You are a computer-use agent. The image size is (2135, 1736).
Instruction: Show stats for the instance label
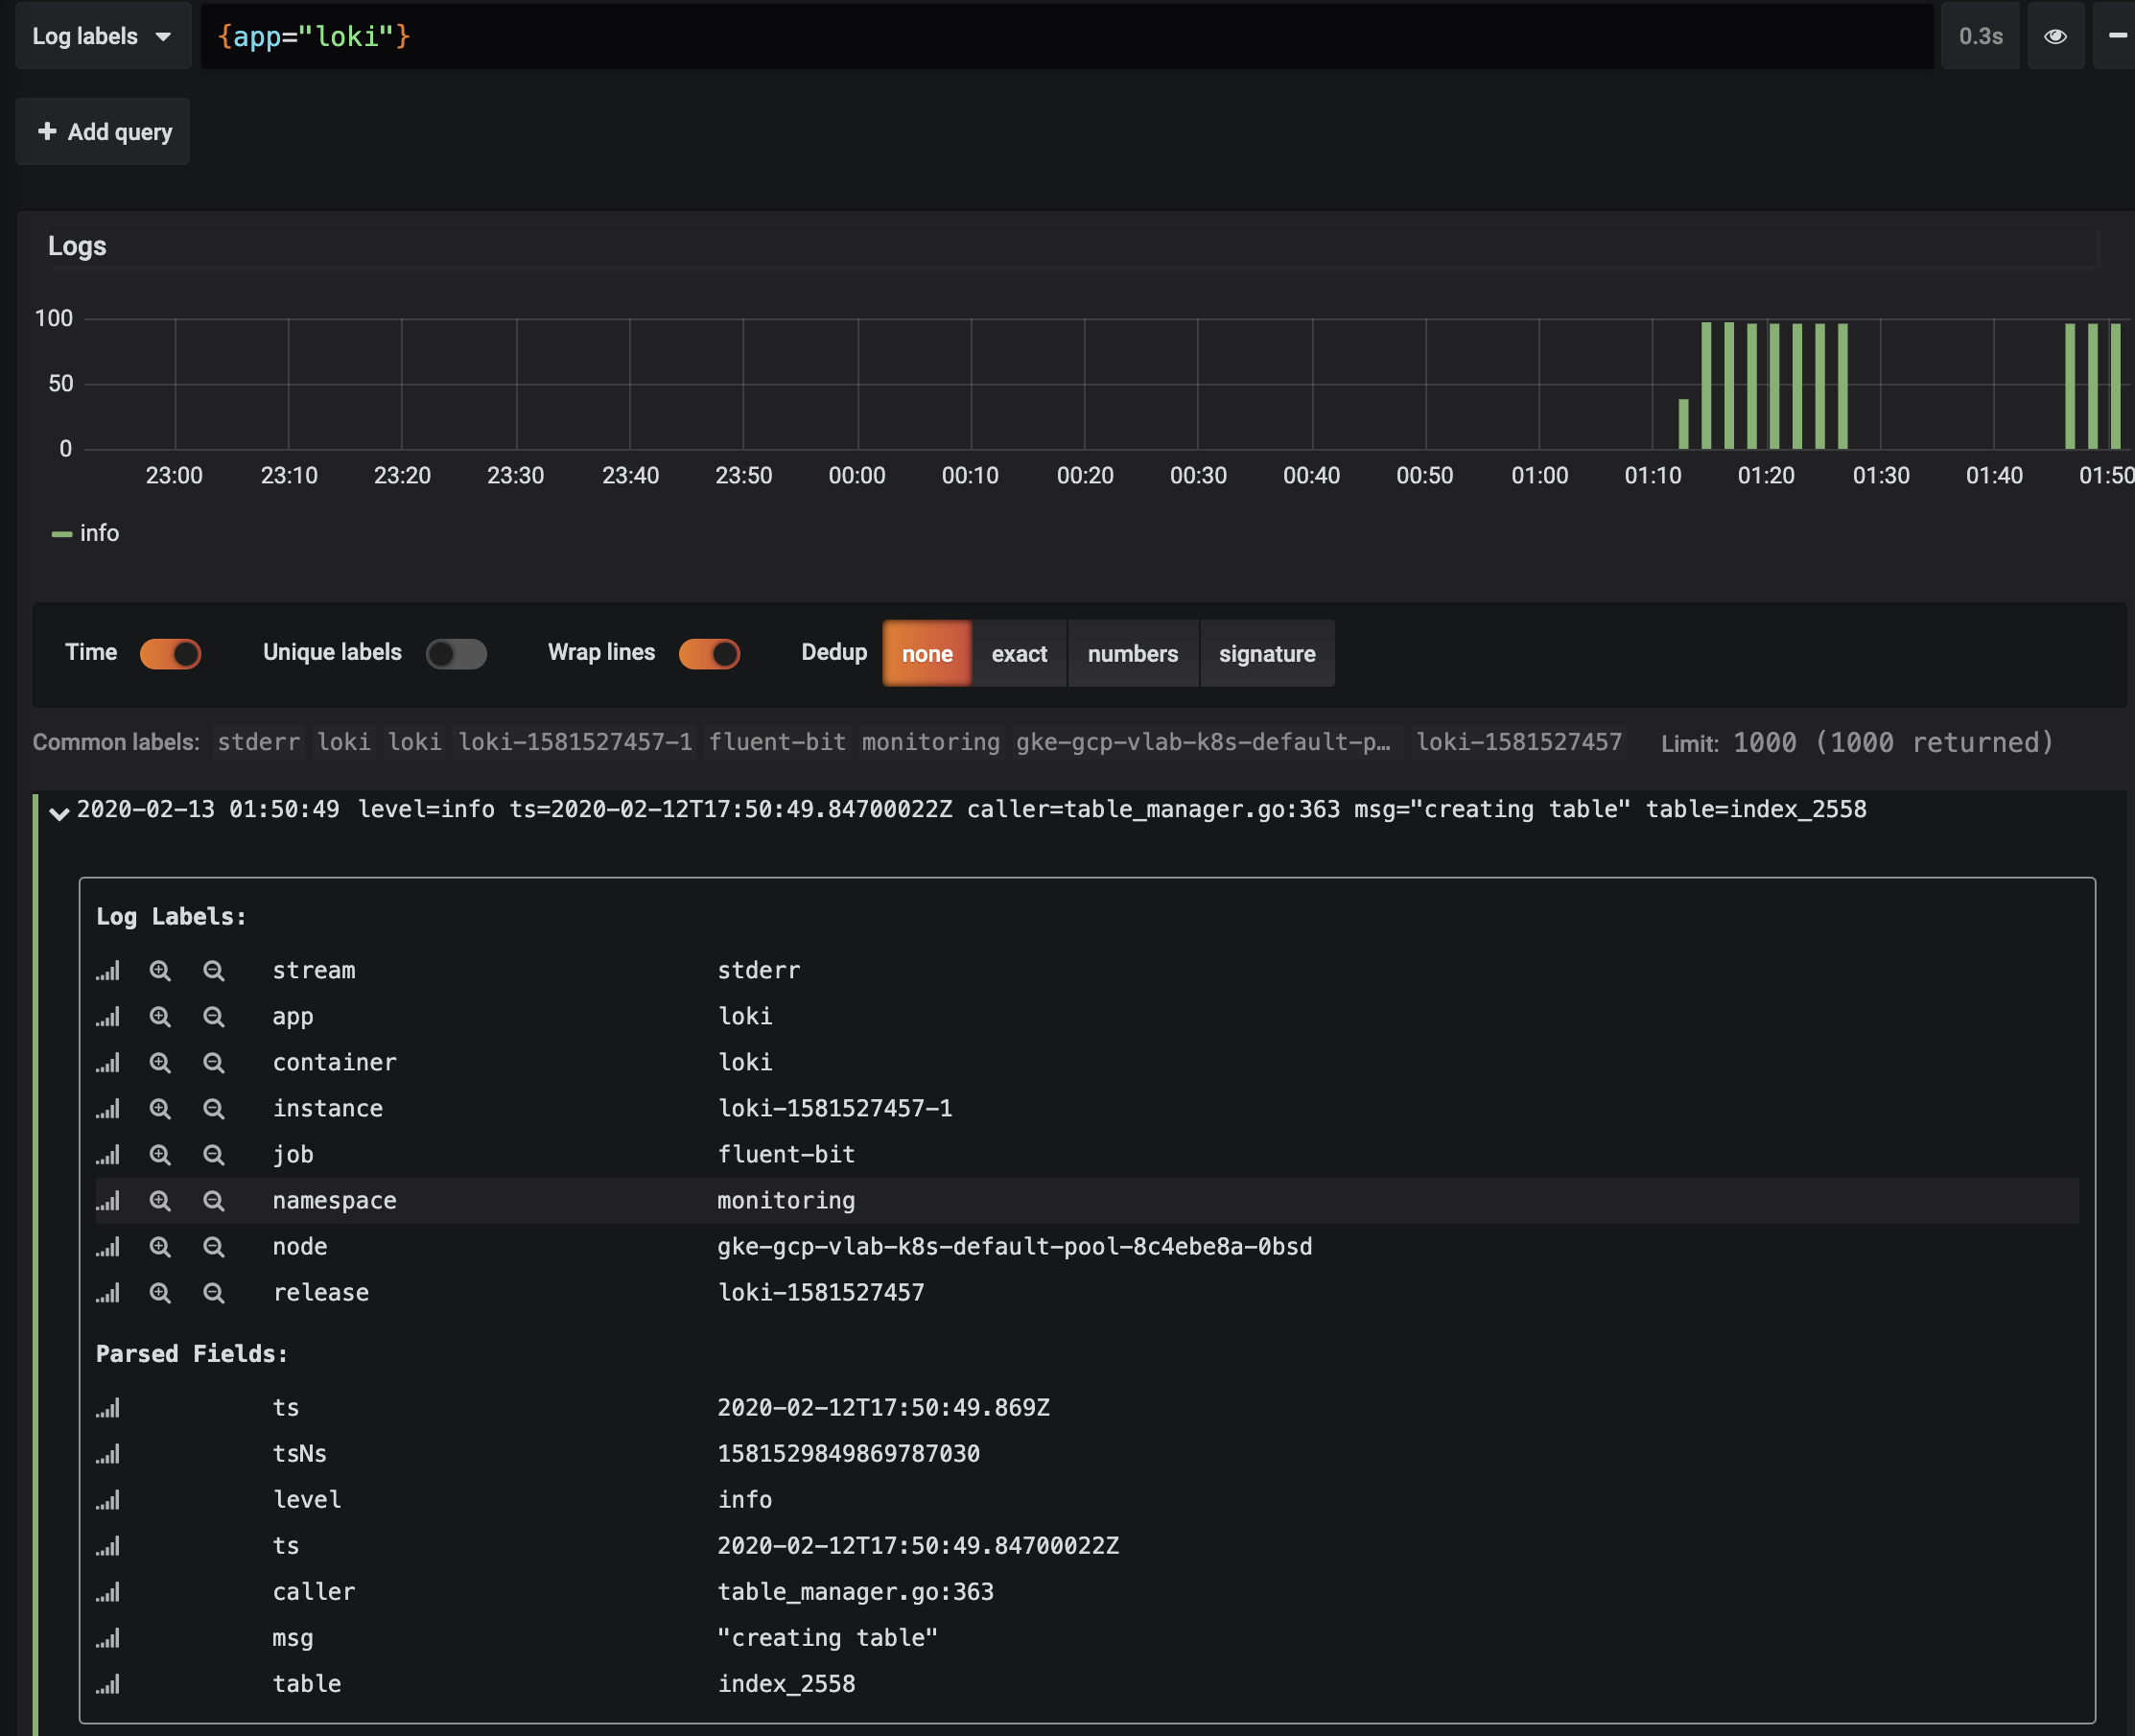click(x=108, y=1109)
